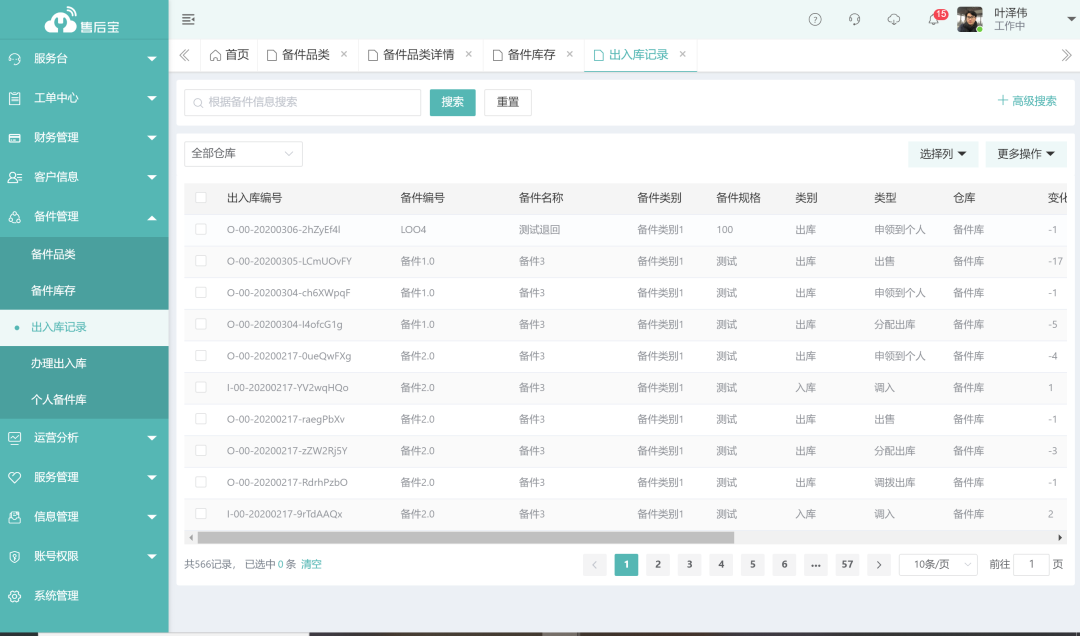Collapse the sidebar with the menu fold icon
The width and height of the screenshot is (1080, 636).
click(188, 20)
